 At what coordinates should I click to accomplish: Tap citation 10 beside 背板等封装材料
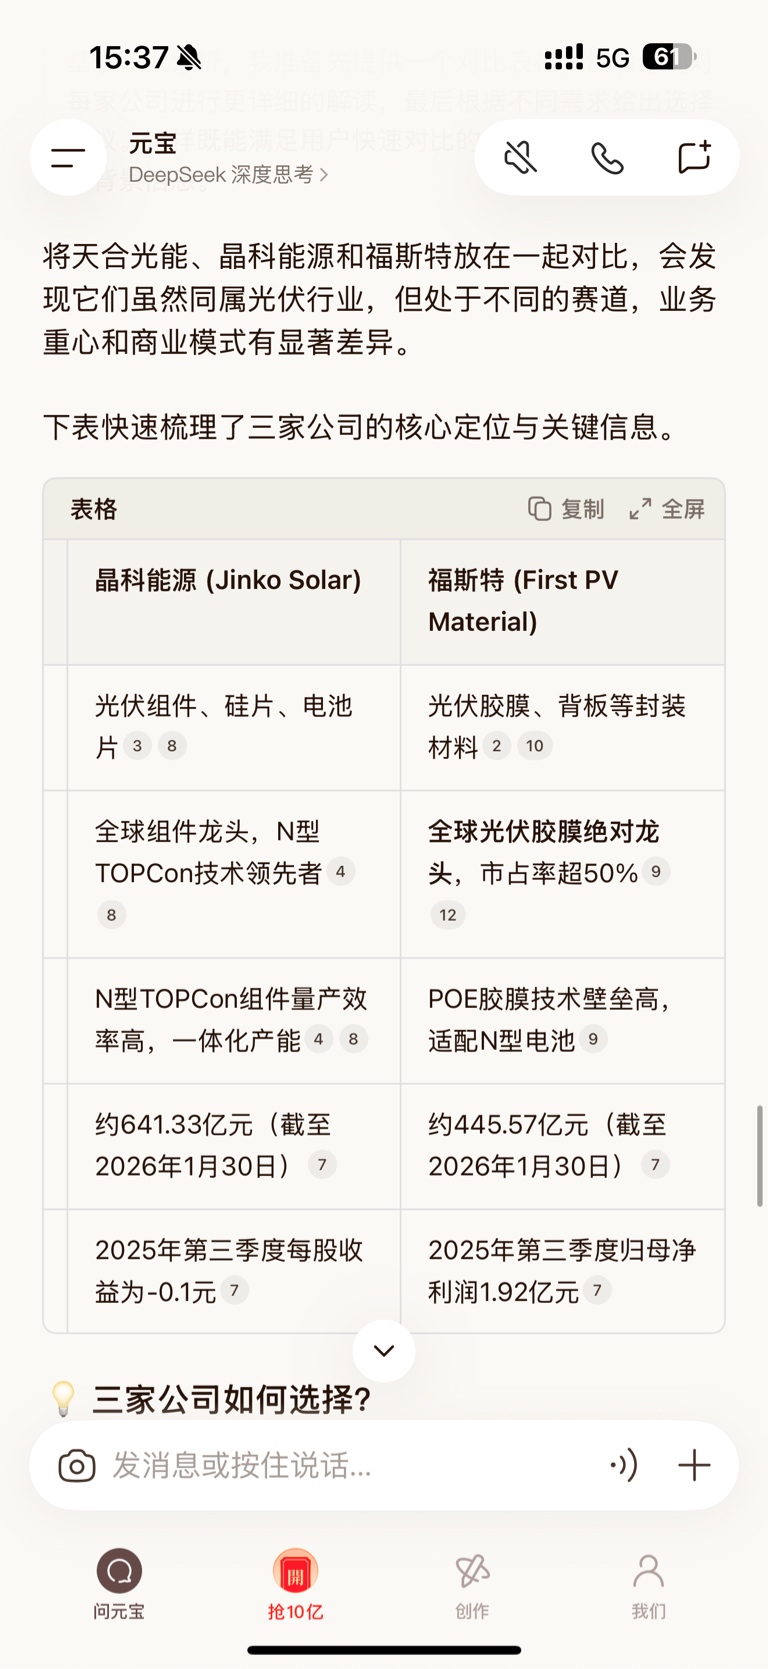click(x=535, y=746)
